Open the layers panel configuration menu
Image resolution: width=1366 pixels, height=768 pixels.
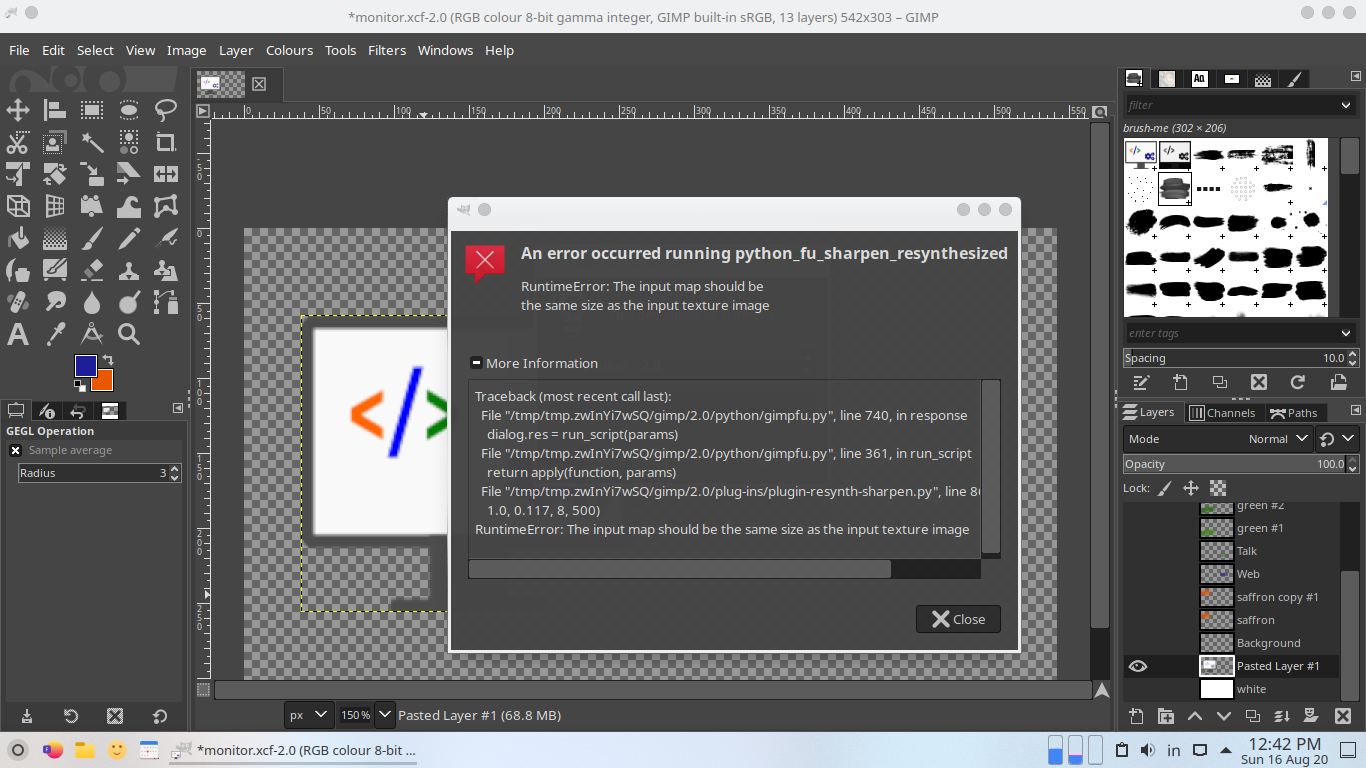coord(1357,411)
